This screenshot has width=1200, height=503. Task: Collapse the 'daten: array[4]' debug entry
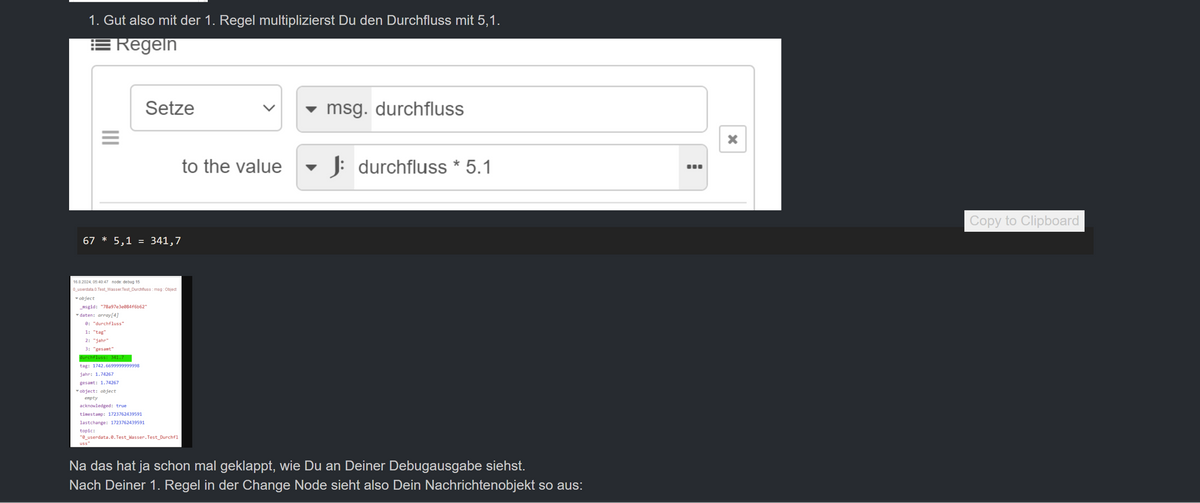(x=77, y=315)
